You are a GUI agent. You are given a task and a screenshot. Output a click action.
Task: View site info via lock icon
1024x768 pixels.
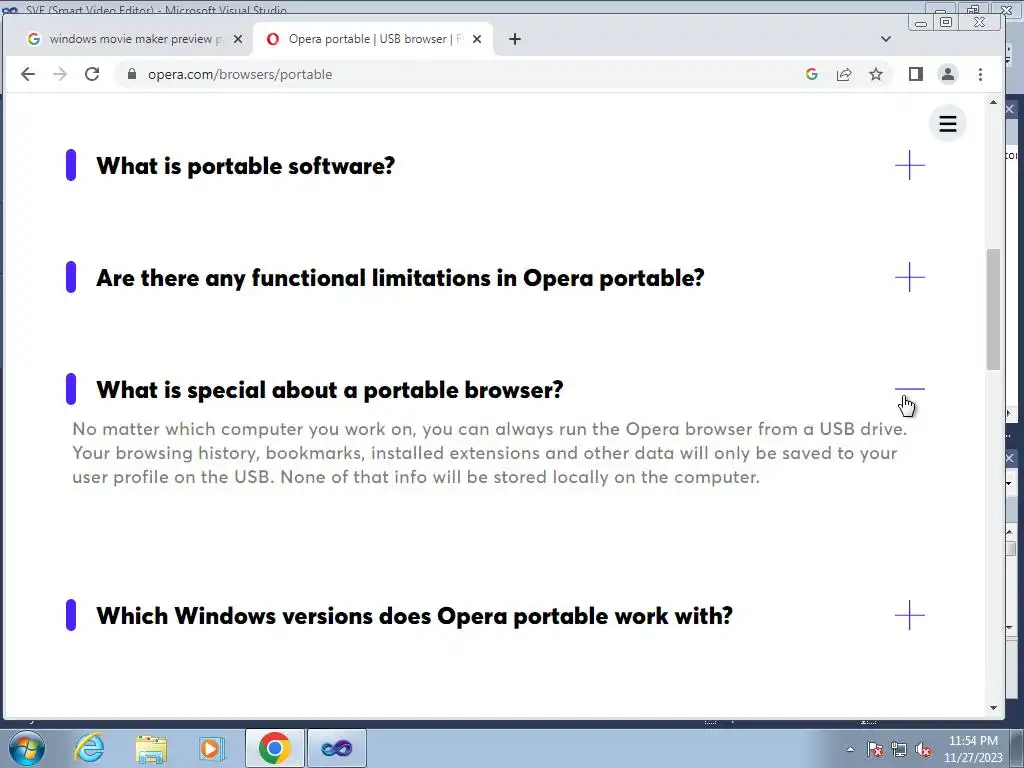[x=131, y=74]
